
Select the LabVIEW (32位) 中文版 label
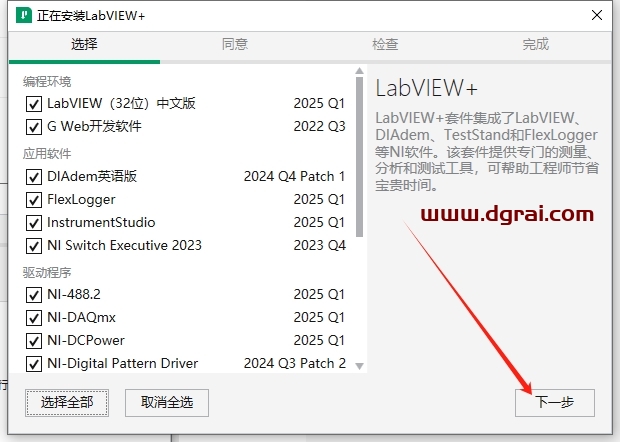(x=121, y=104)
